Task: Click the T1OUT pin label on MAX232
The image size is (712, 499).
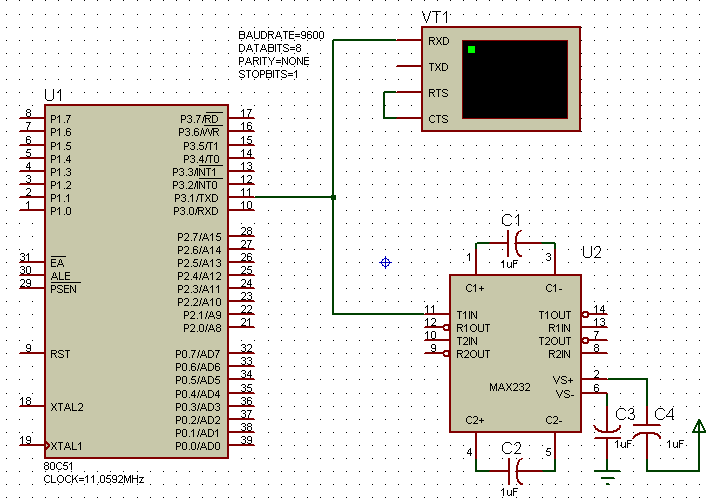Action: pyautogui.click(x=554, y=315)
